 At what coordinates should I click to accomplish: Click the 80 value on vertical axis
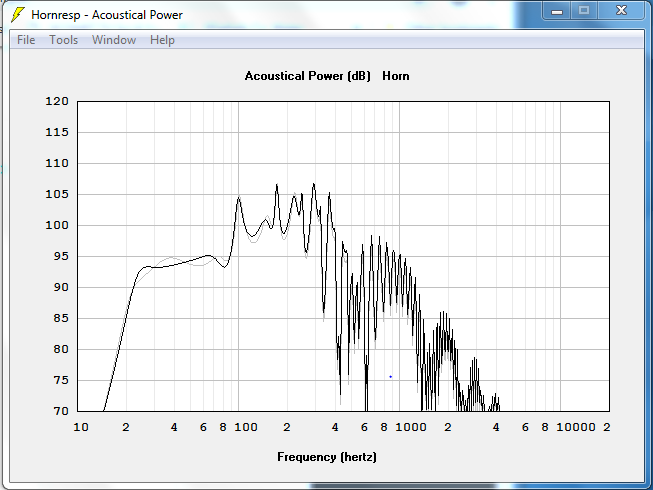61,349
